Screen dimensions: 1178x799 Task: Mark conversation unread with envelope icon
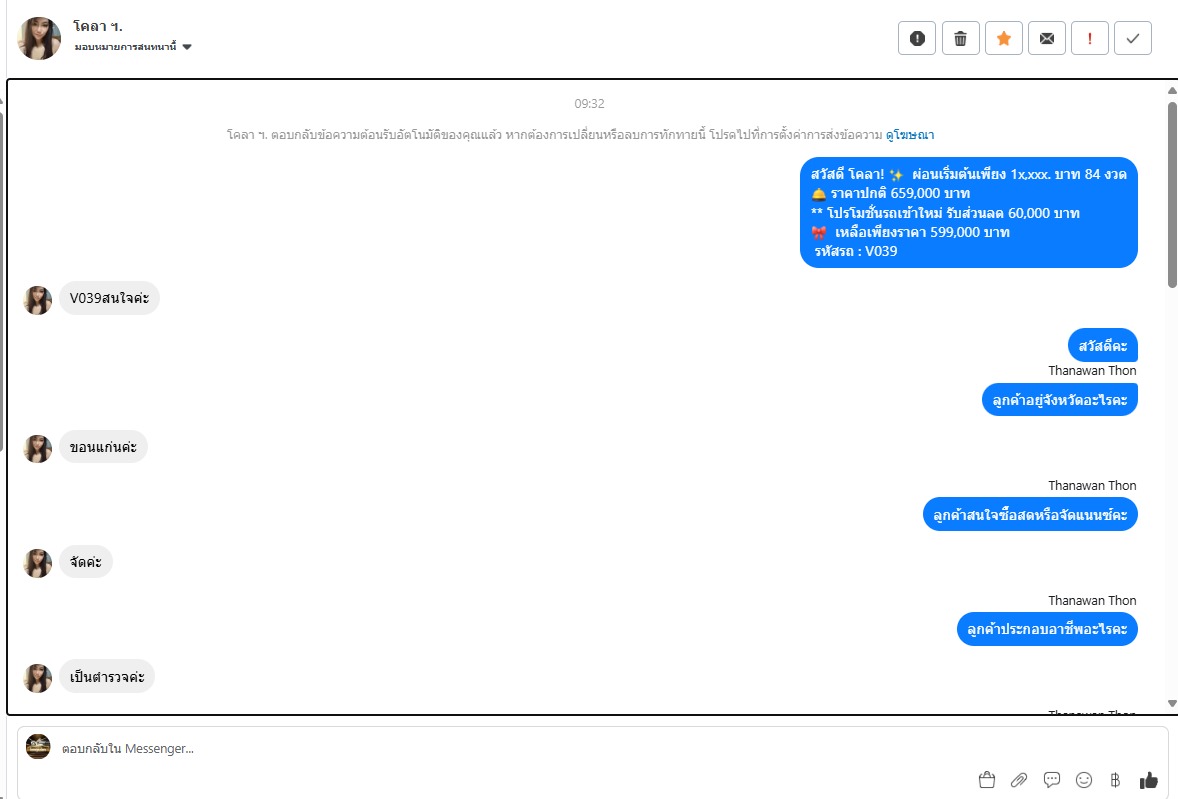pos(1047,38)
